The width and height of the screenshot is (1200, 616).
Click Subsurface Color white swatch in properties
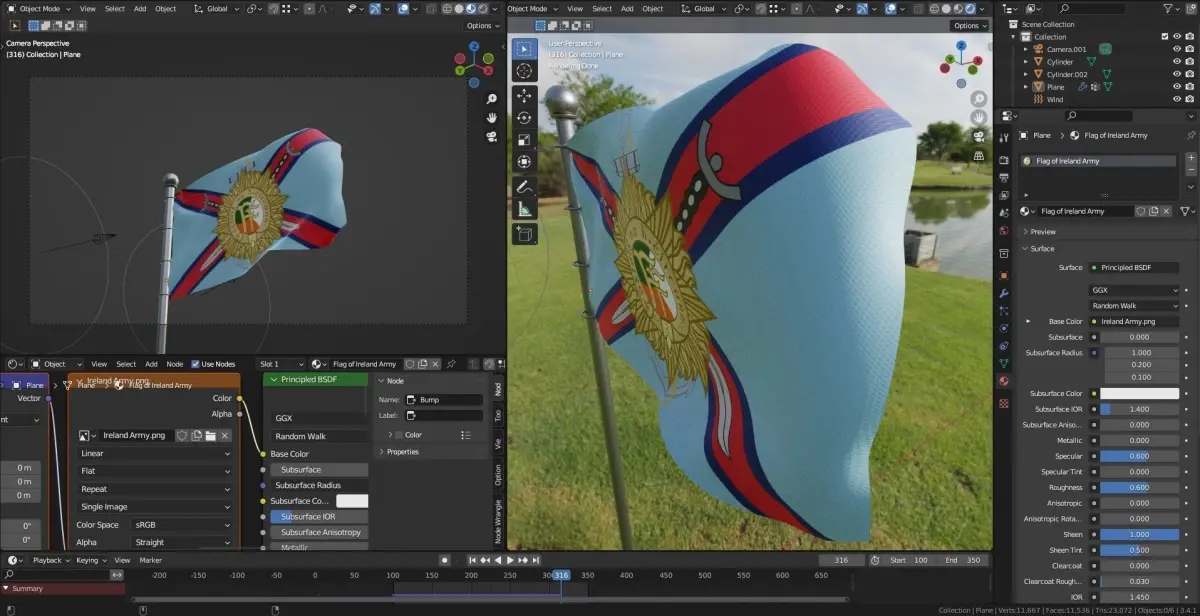[x=1140, y=394]
